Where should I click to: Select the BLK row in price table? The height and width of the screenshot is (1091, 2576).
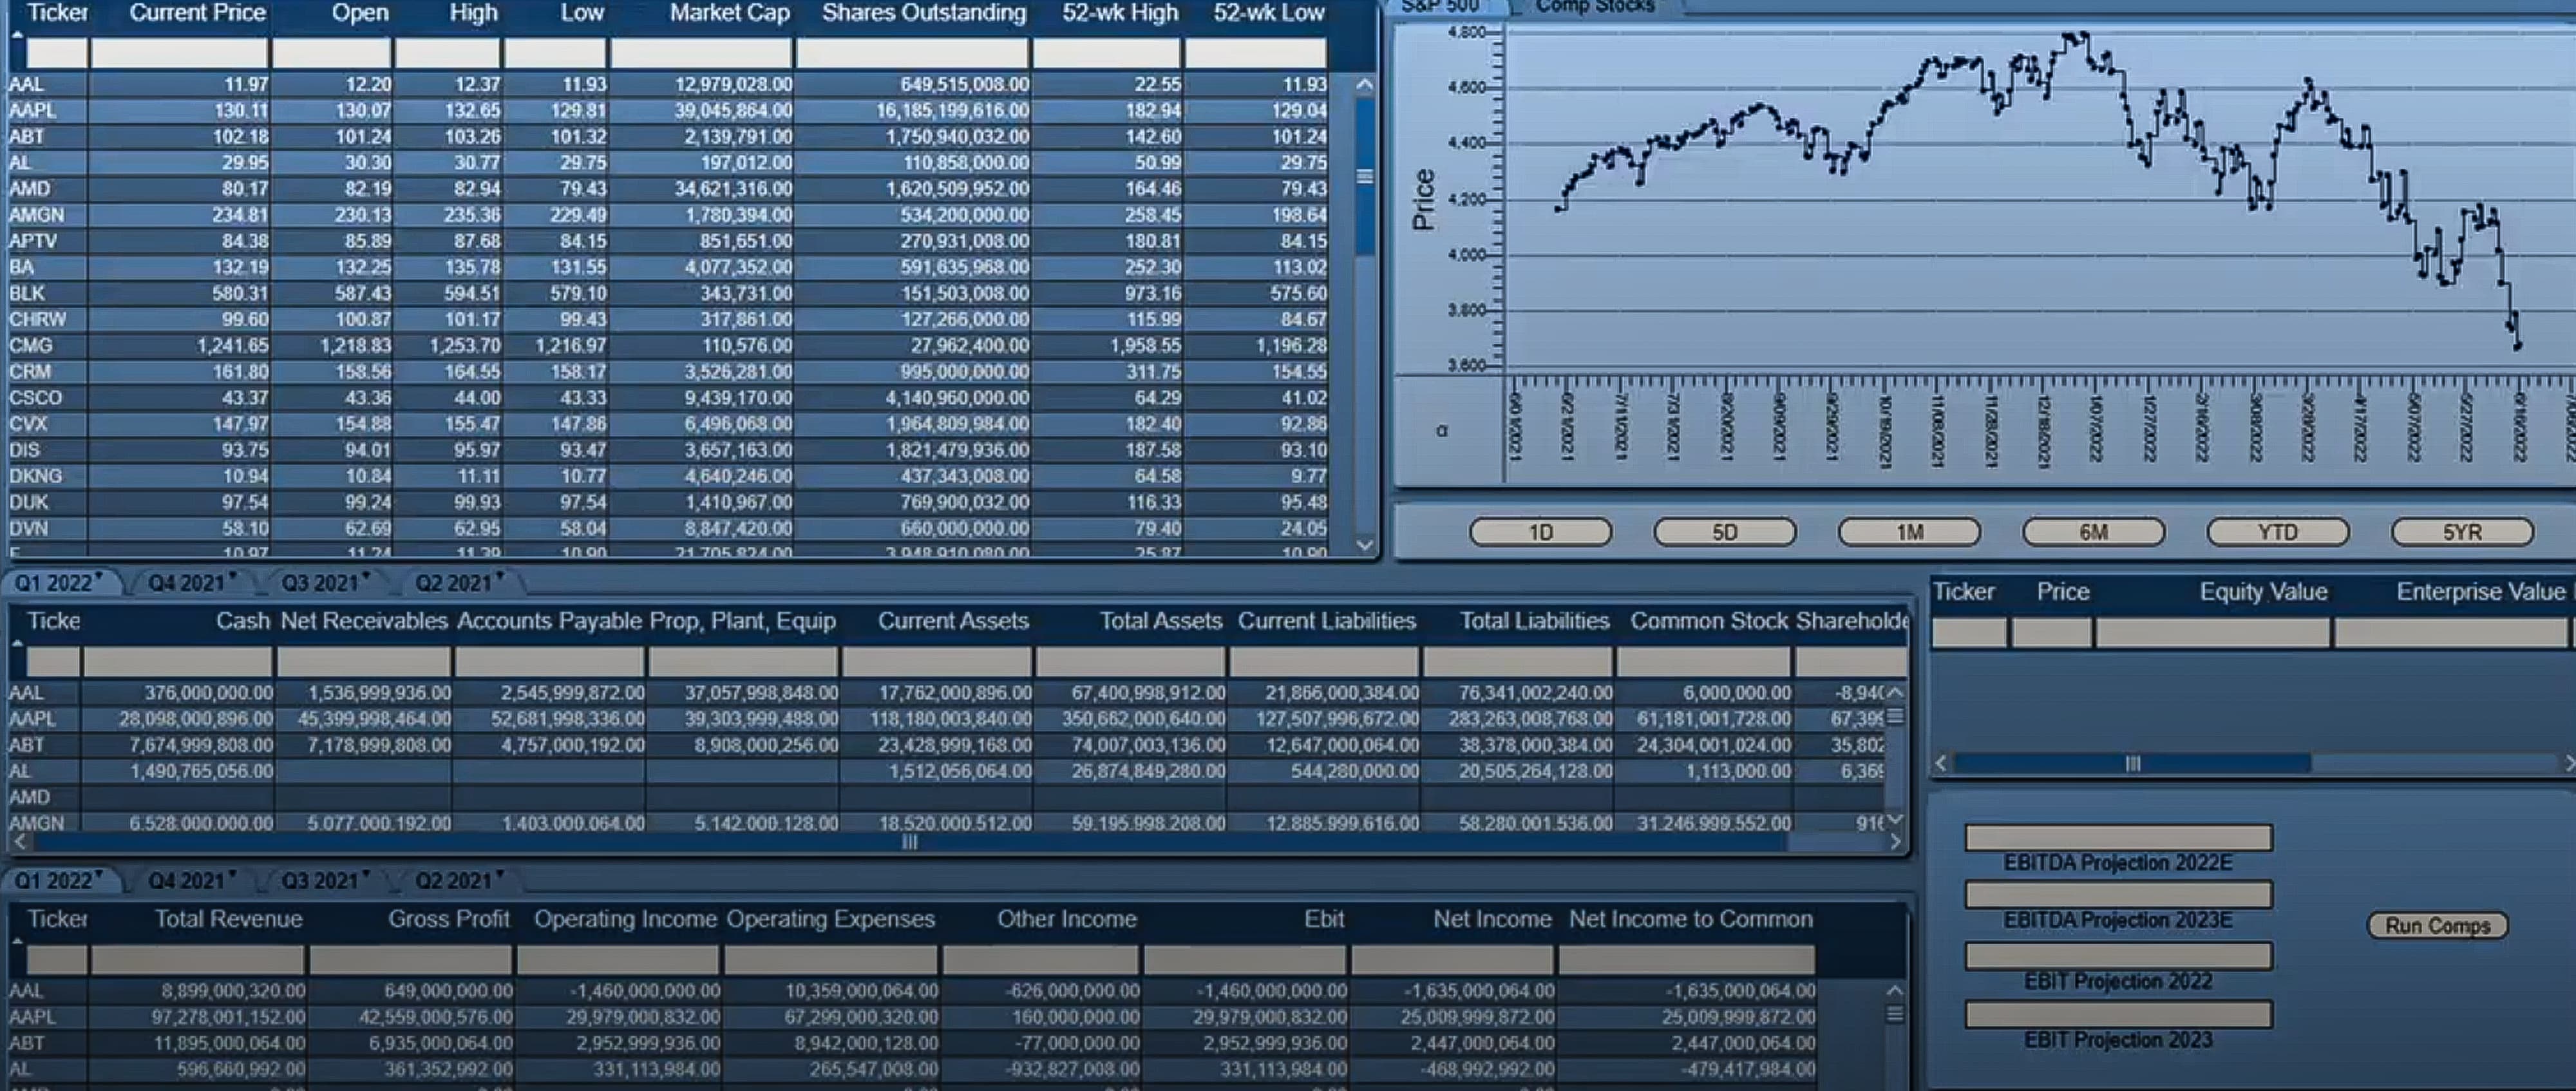(x=667, y=293)
